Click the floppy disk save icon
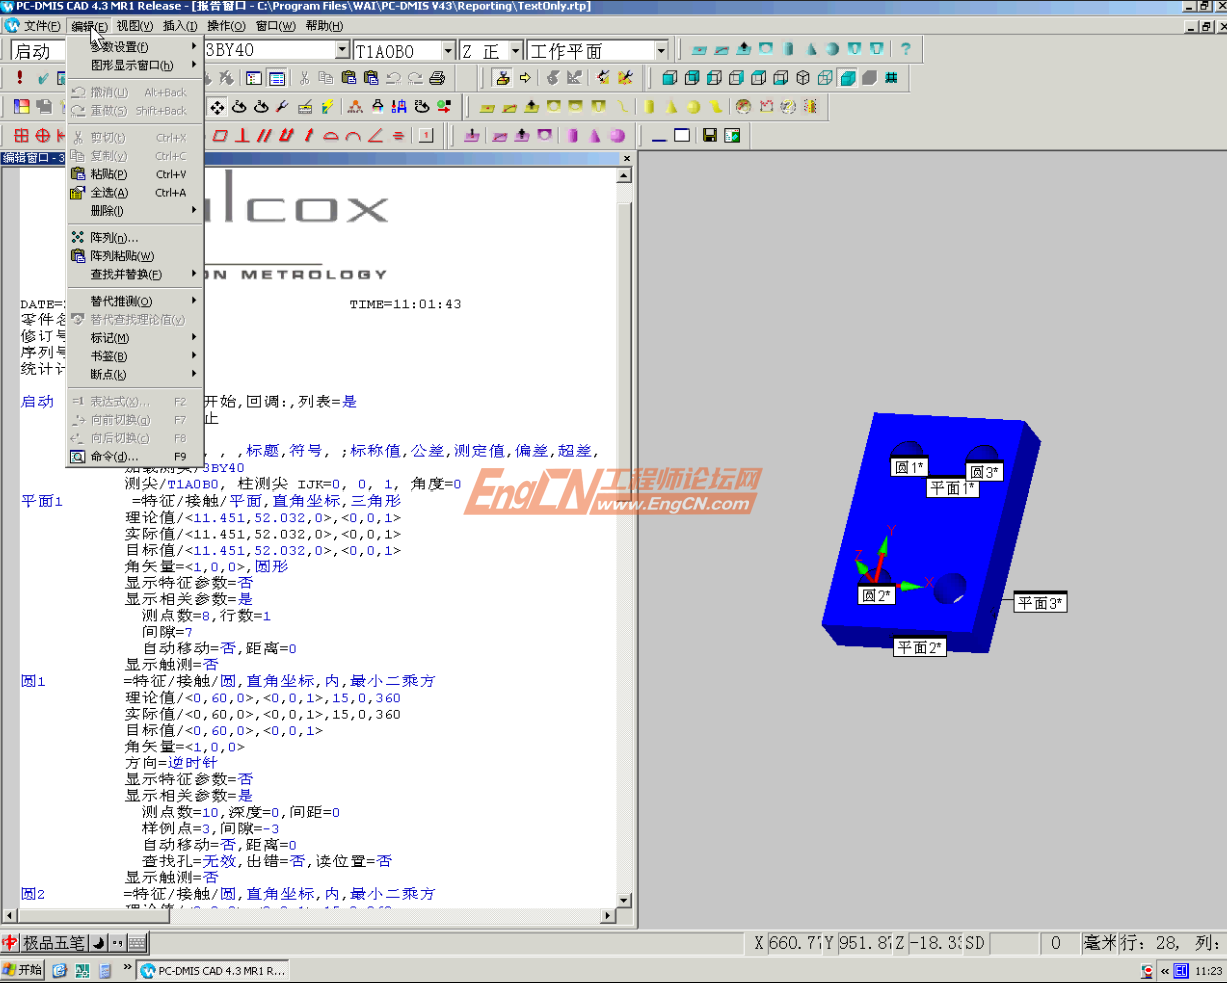Screen dimensions: 1227x983 709,136
